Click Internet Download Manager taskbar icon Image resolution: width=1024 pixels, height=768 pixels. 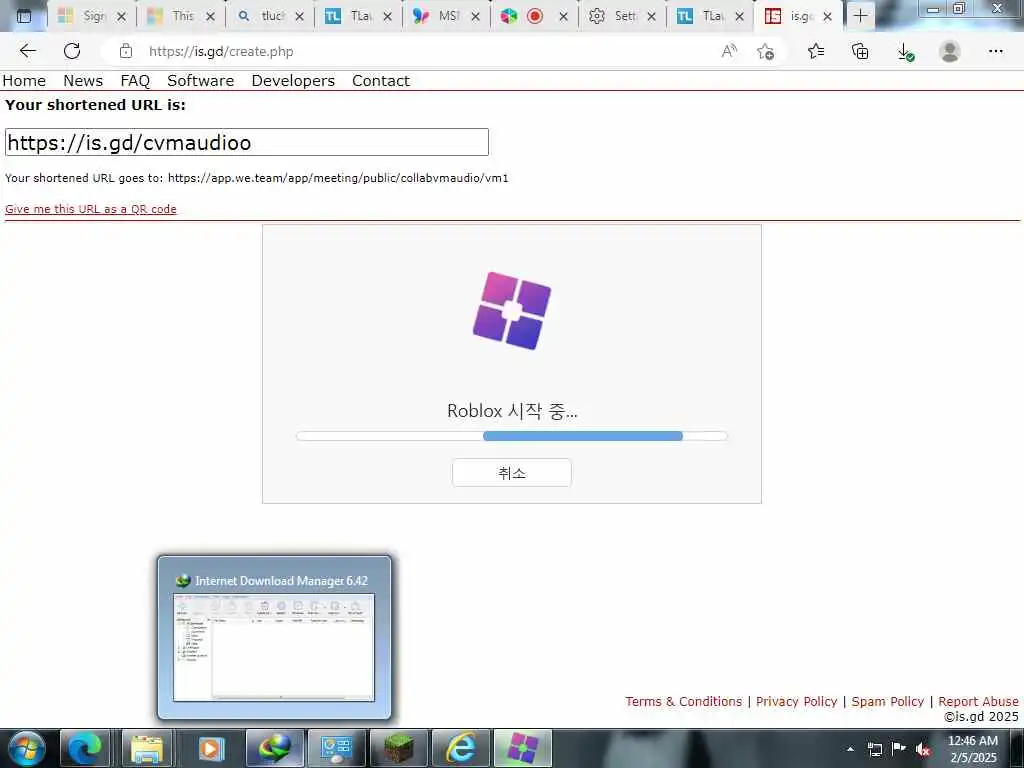[x=274, y=748]
